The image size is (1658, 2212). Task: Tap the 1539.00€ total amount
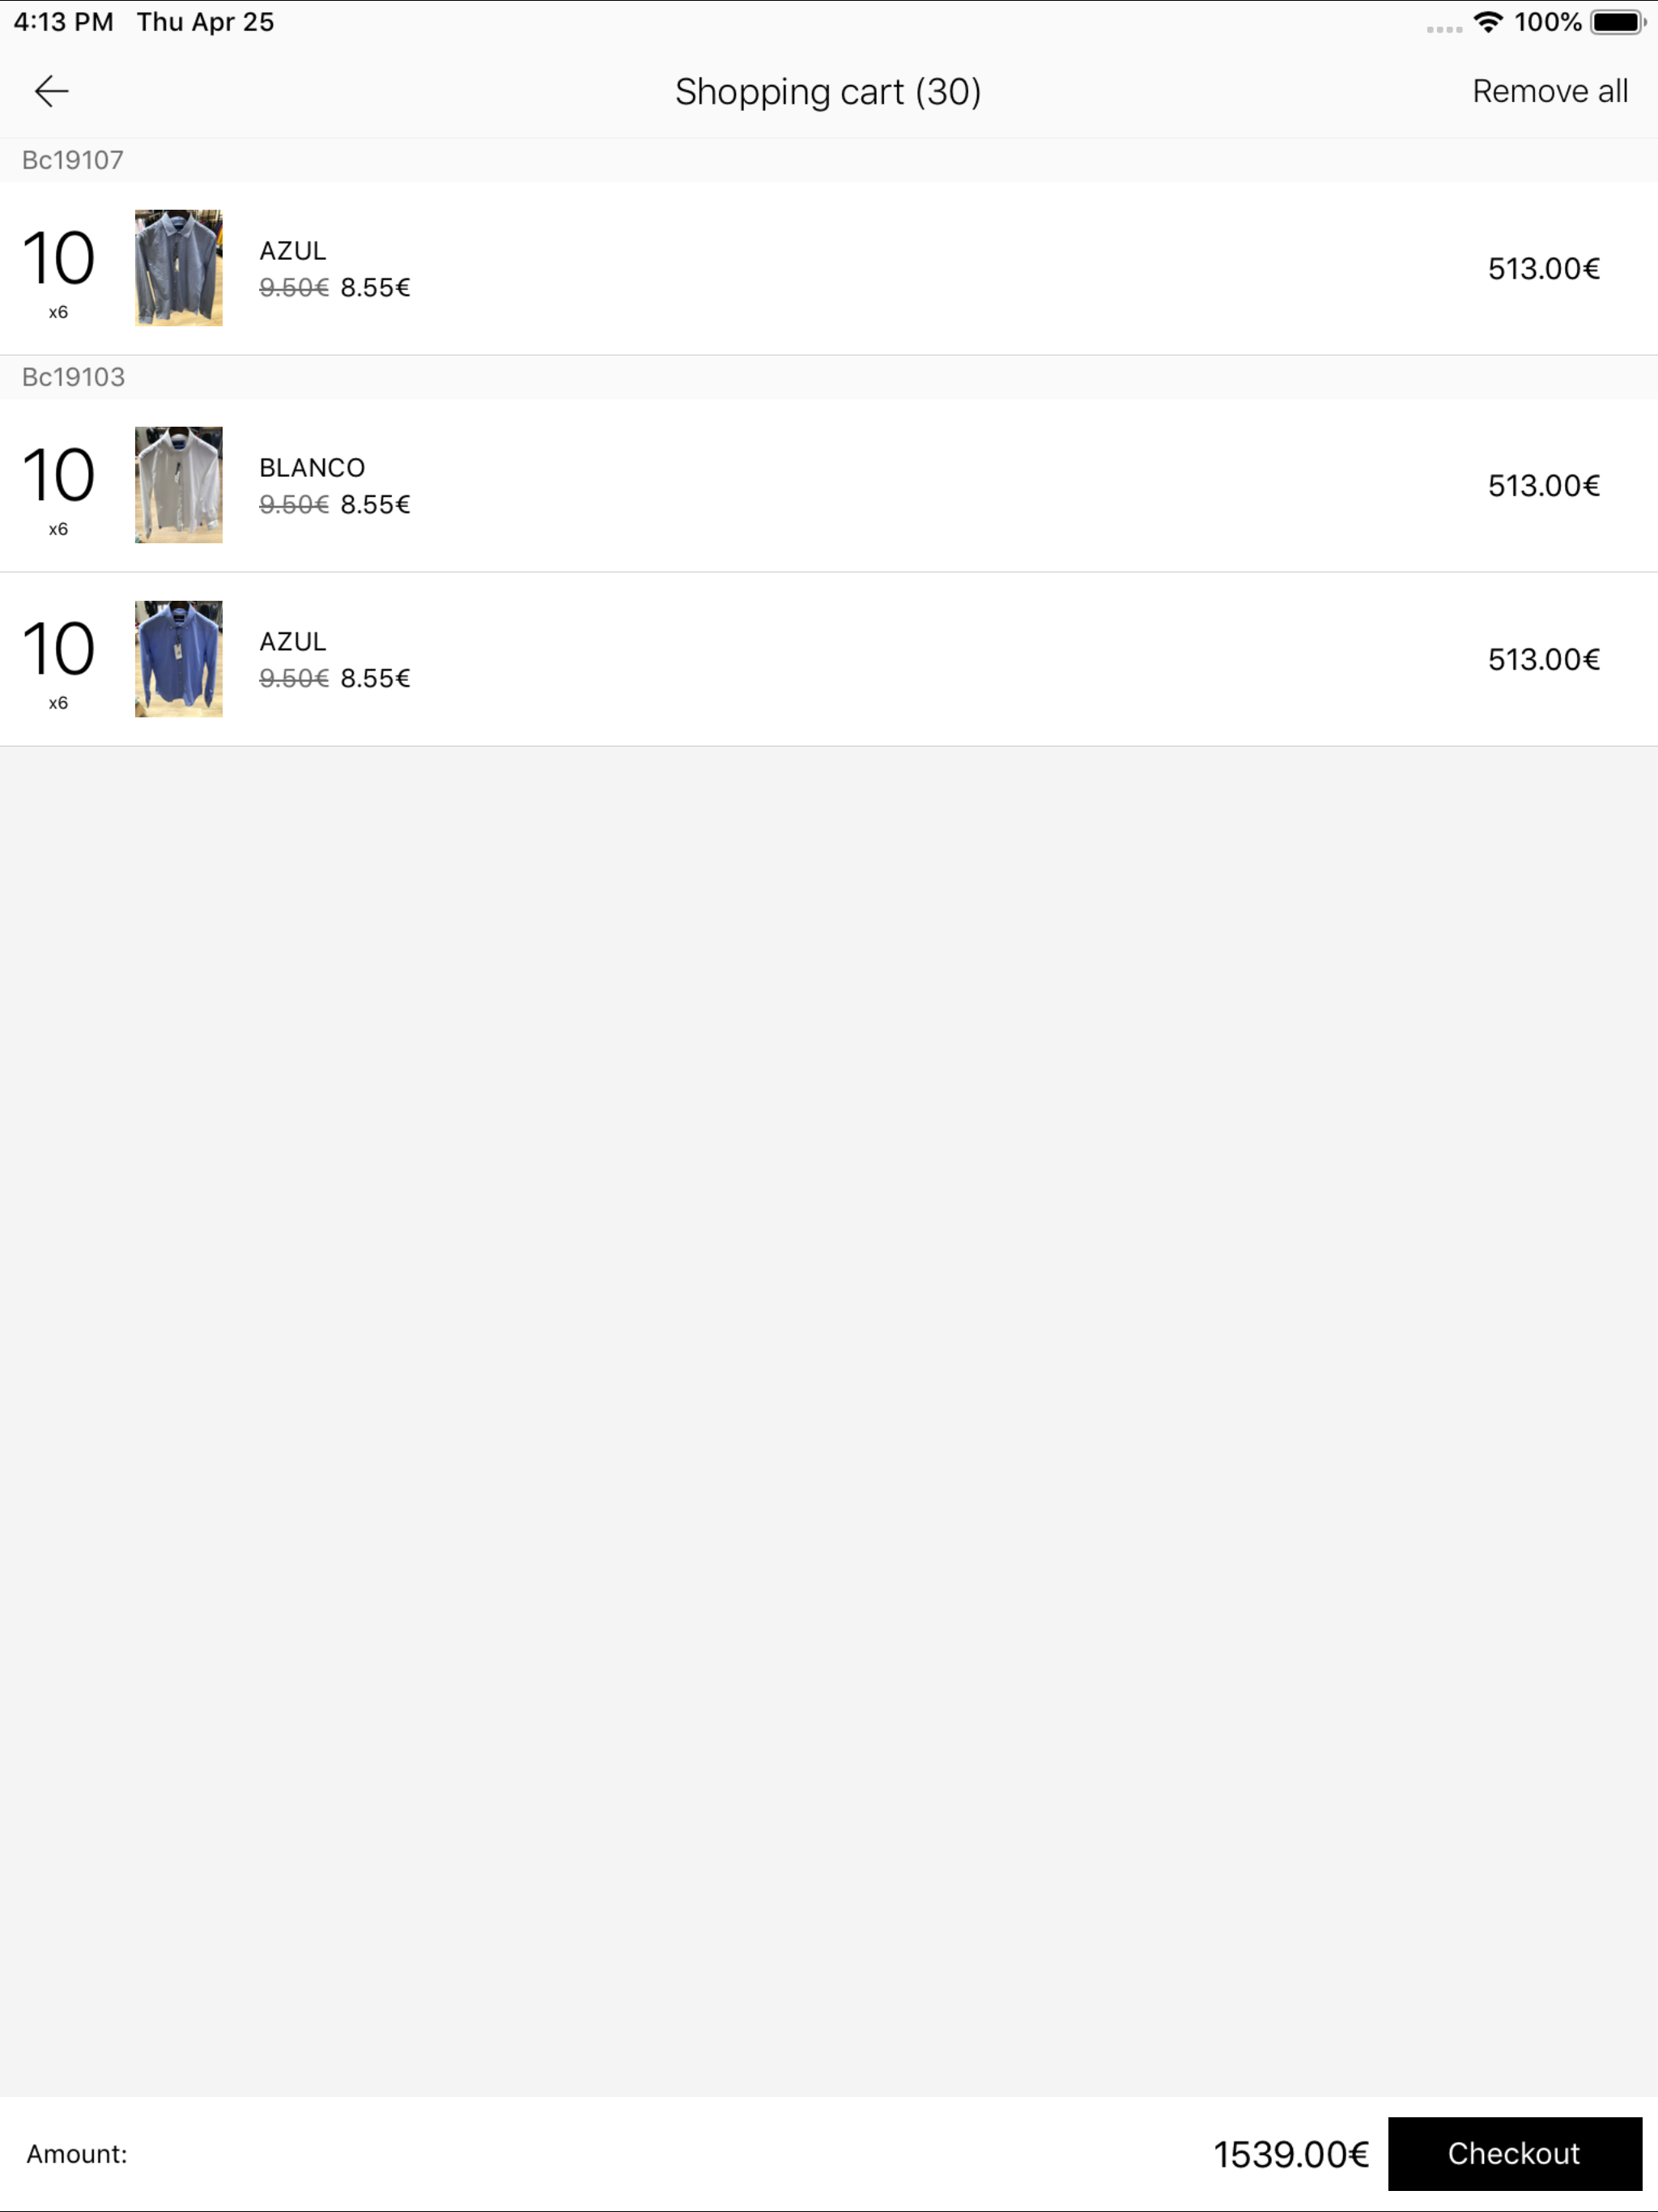coord(1290,2154)
